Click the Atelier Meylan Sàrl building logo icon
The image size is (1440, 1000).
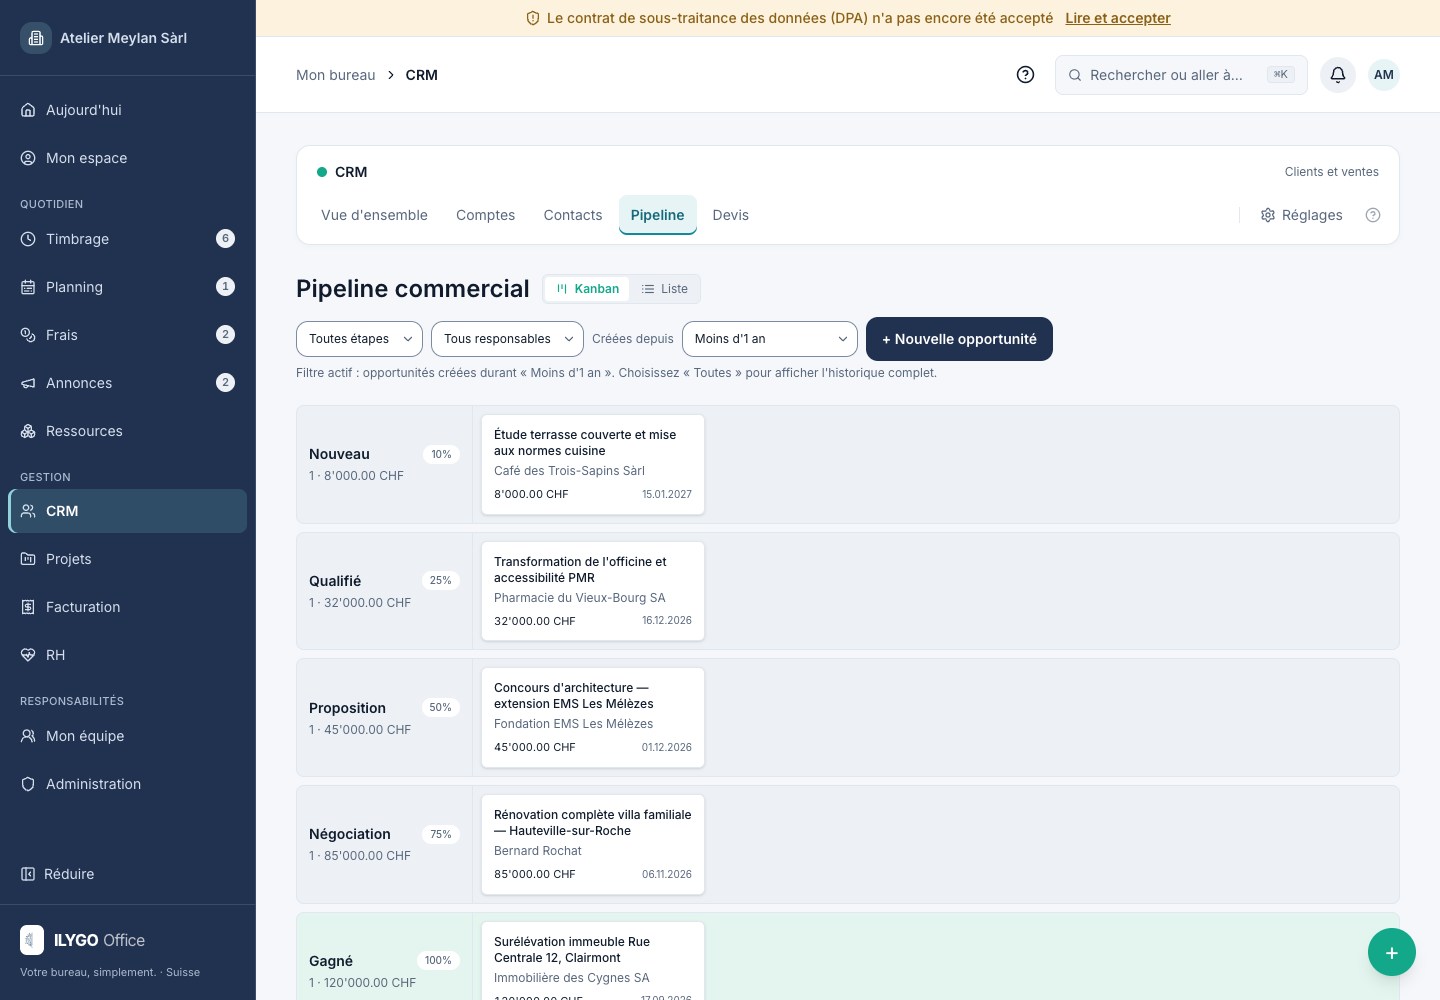36,38
